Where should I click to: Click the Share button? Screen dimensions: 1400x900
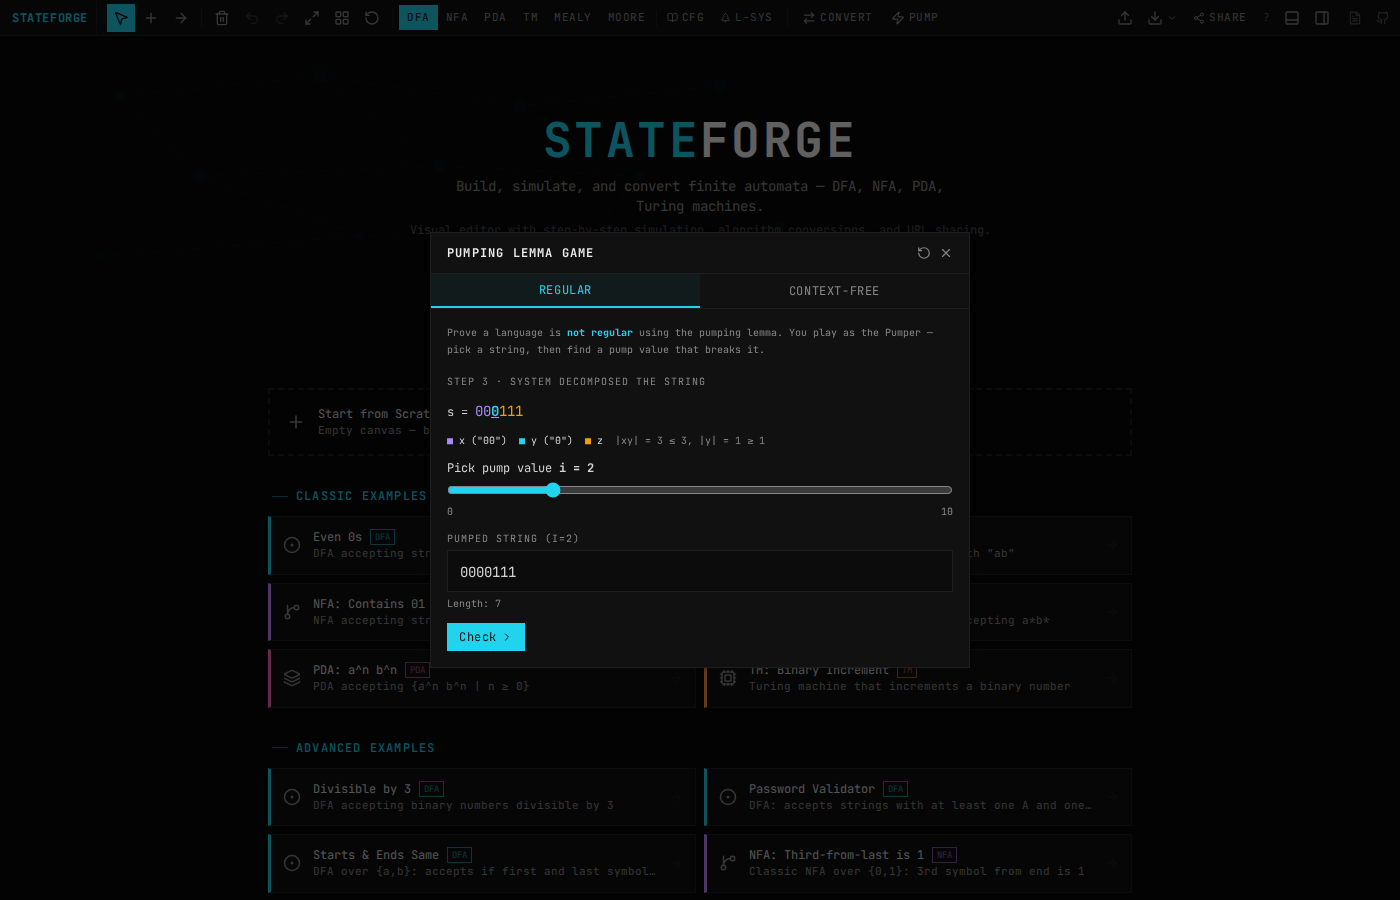(x=1219, y=18)
